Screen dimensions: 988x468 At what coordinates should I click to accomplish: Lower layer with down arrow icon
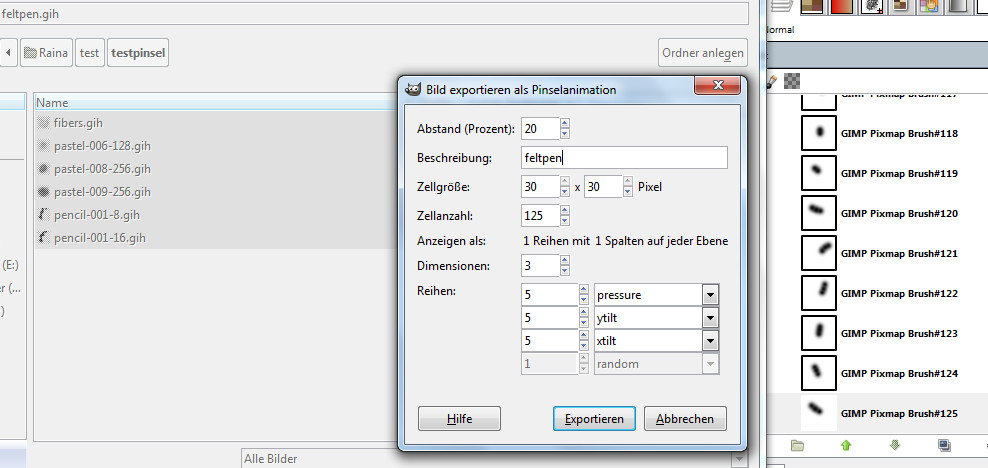pyautogui.click(x=894, y=445)
